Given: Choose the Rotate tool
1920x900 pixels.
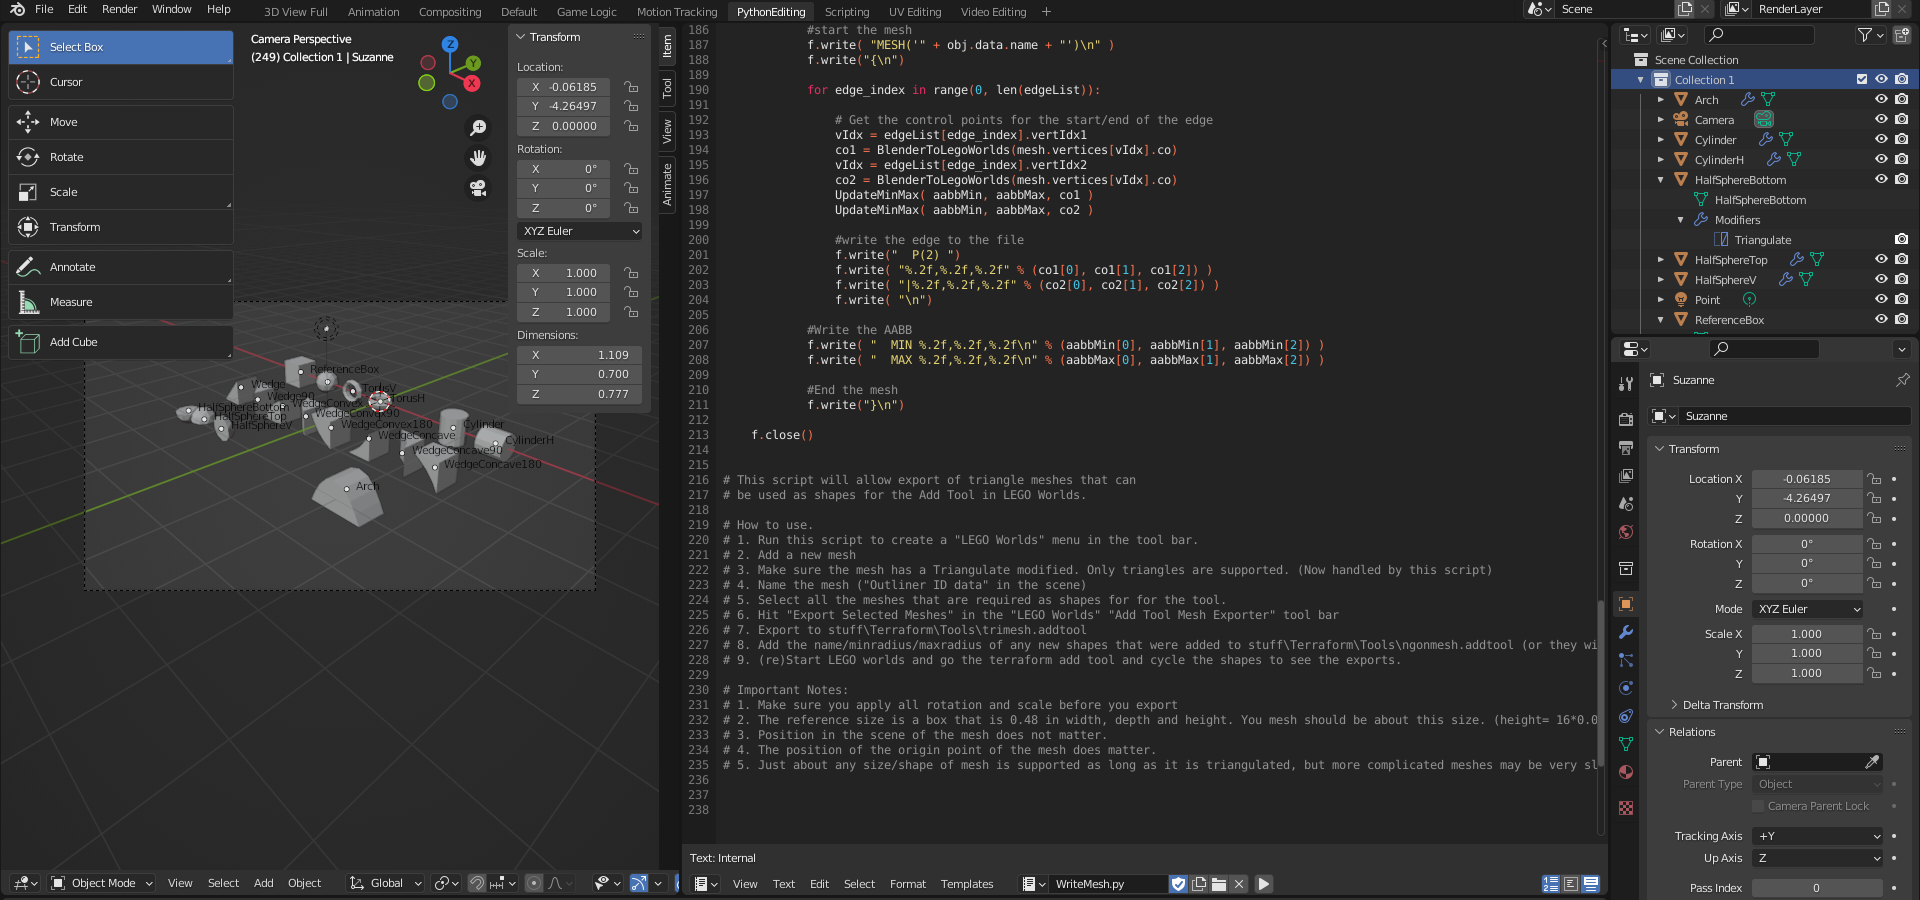Looking at the screenshot, I should [x=121, y=157].
